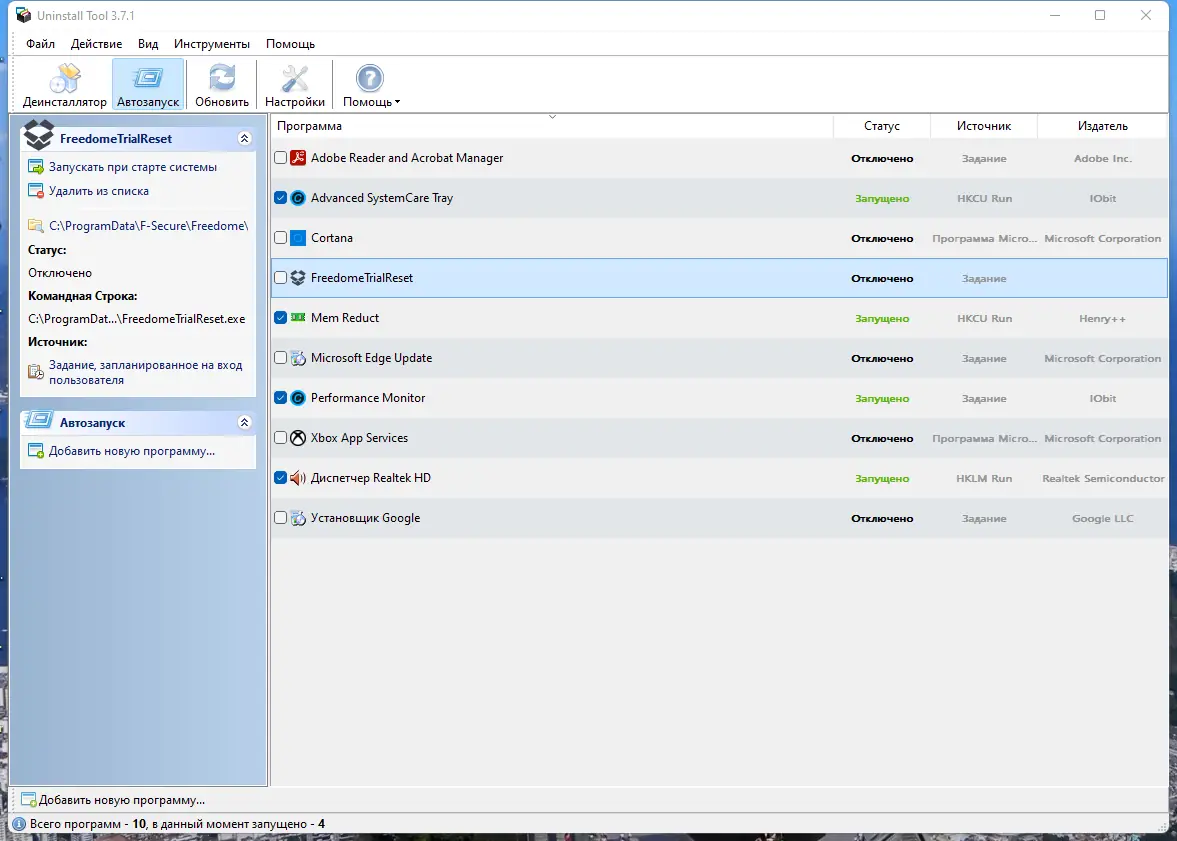This screenshot has height=841, width=1177.
Task: Enable the Microsoft Edge Update checkbox
Action: click(280, 358)
